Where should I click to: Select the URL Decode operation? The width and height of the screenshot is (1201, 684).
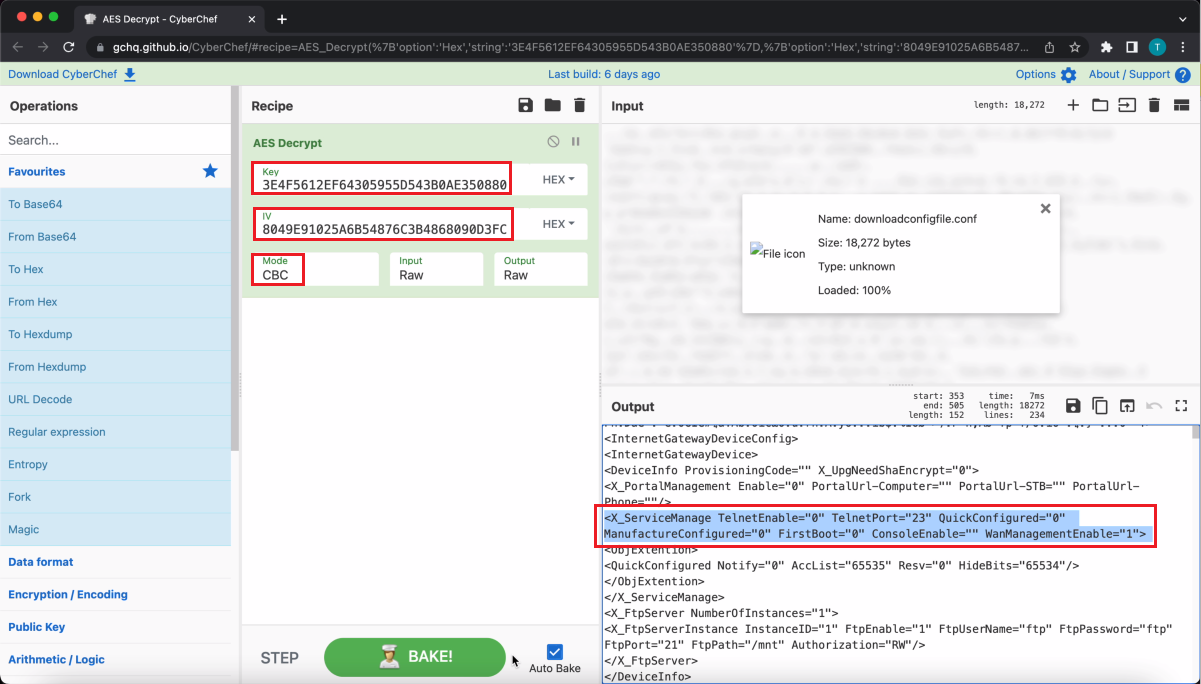[x=115, y=399]
